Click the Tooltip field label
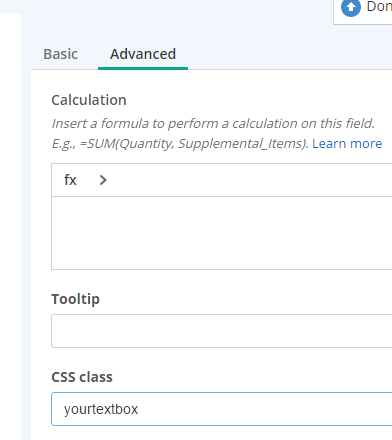The height and width of the screenshot is (440, 392). (x=75, y=299)
